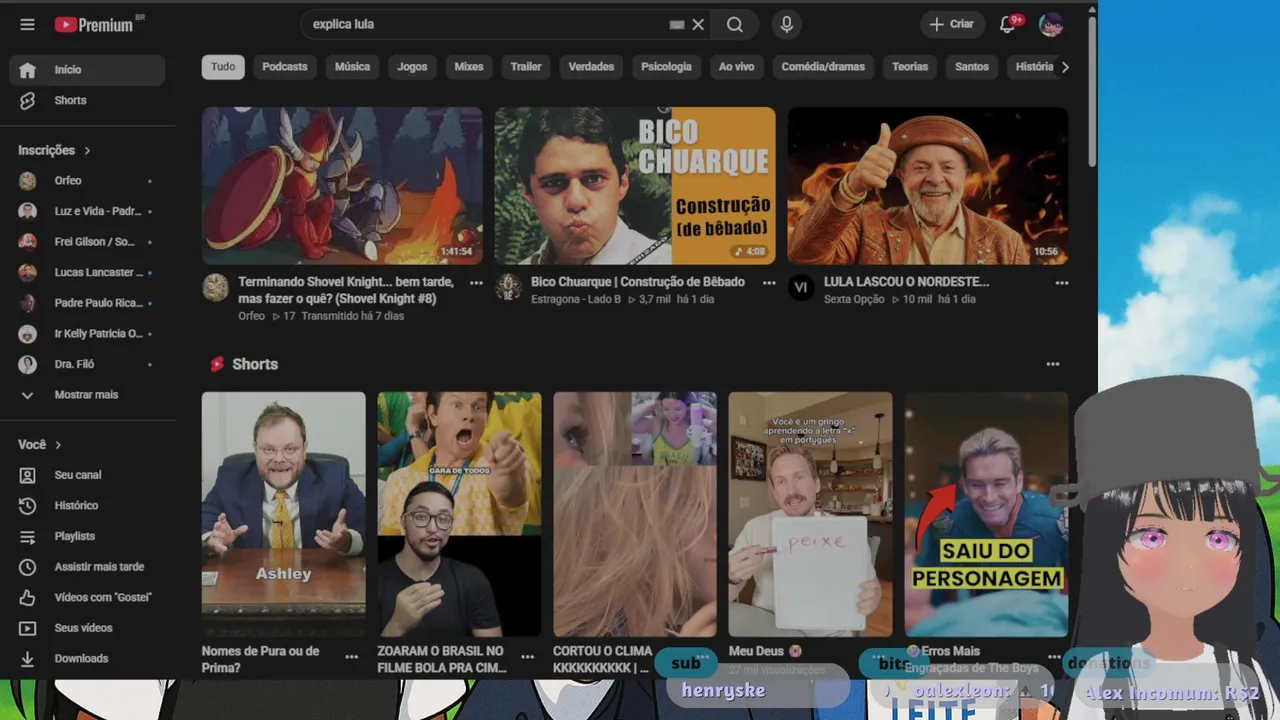Click Estragona channel avatar under video

click(x=508, y=288)
